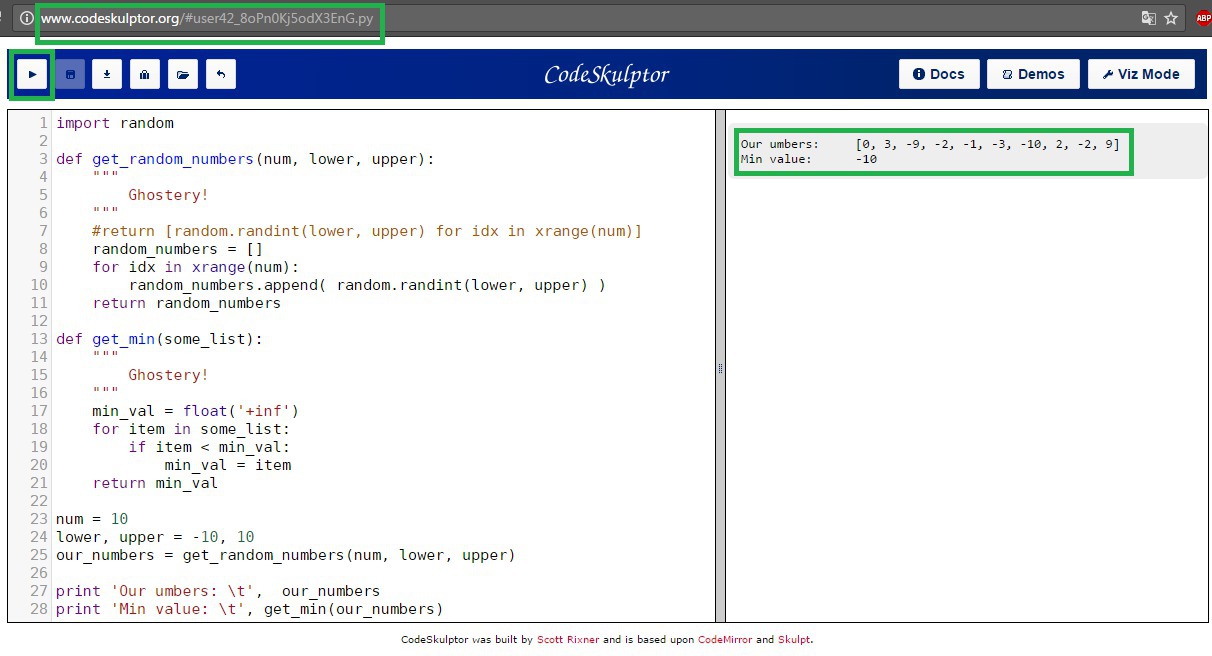Open the CodeMirror link
The image size is (1212, 656).
725,640
